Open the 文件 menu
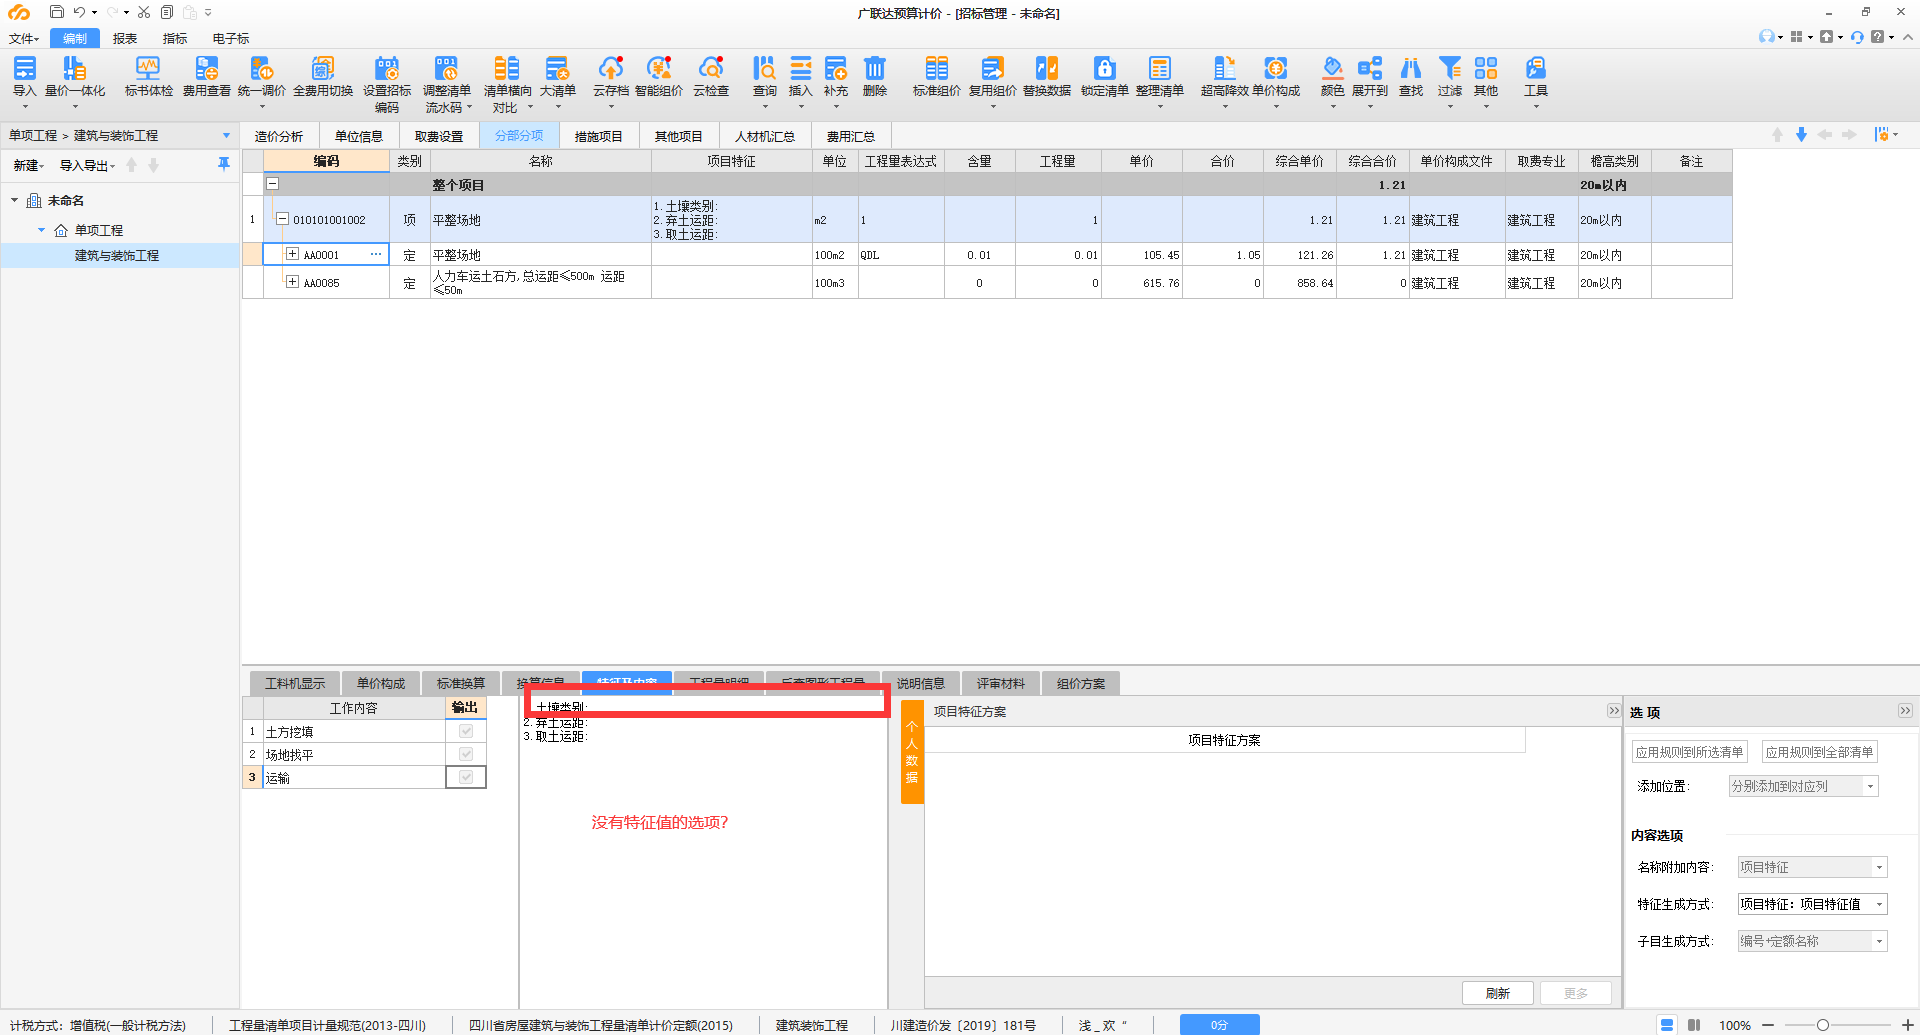Screen dimensions: 1920x1035 pos(24,38)
